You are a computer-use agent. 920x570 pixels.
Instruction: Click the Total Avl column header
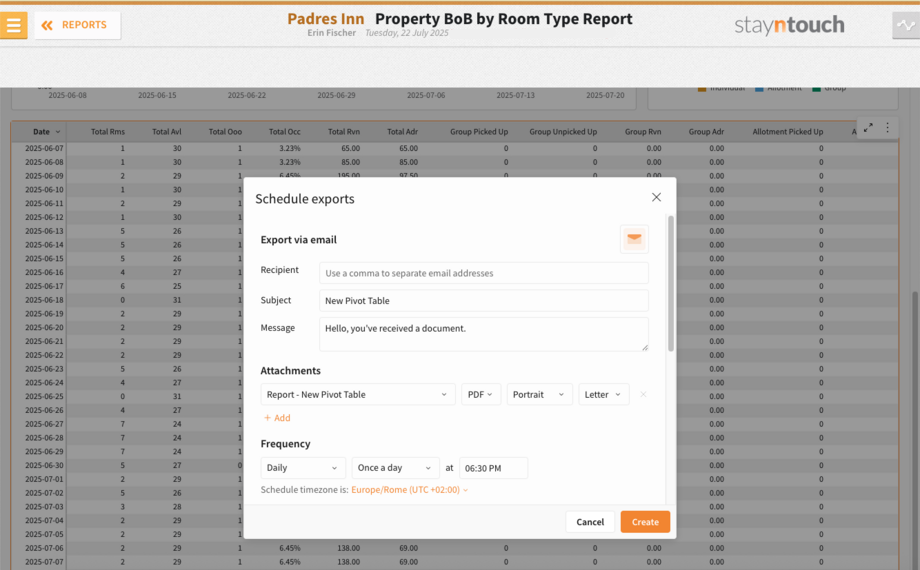tap(167, 131)
